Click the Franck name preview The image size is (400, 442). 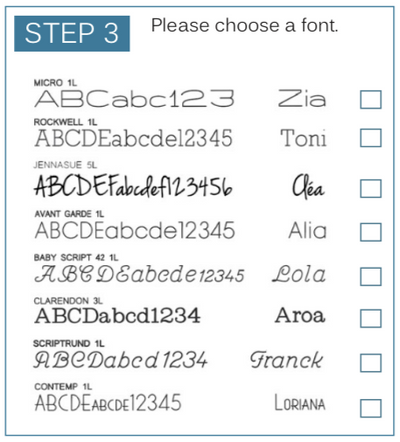[x=286, y=360]
